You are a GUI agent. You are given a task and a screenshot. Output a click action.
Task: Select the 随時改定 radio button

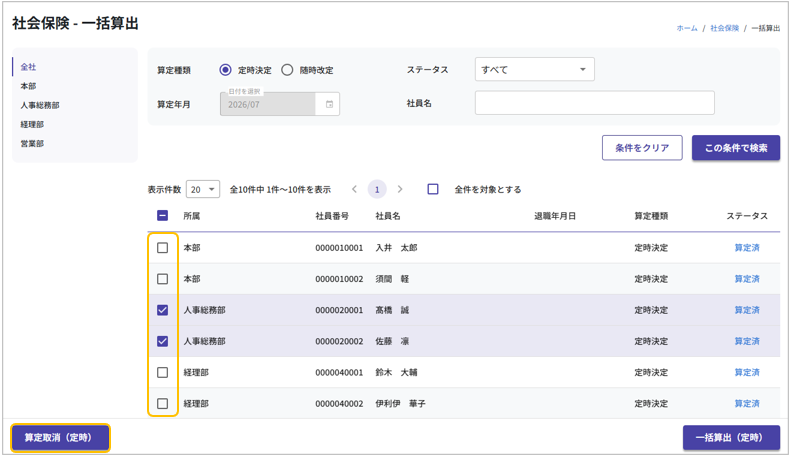tap(287, 70)
